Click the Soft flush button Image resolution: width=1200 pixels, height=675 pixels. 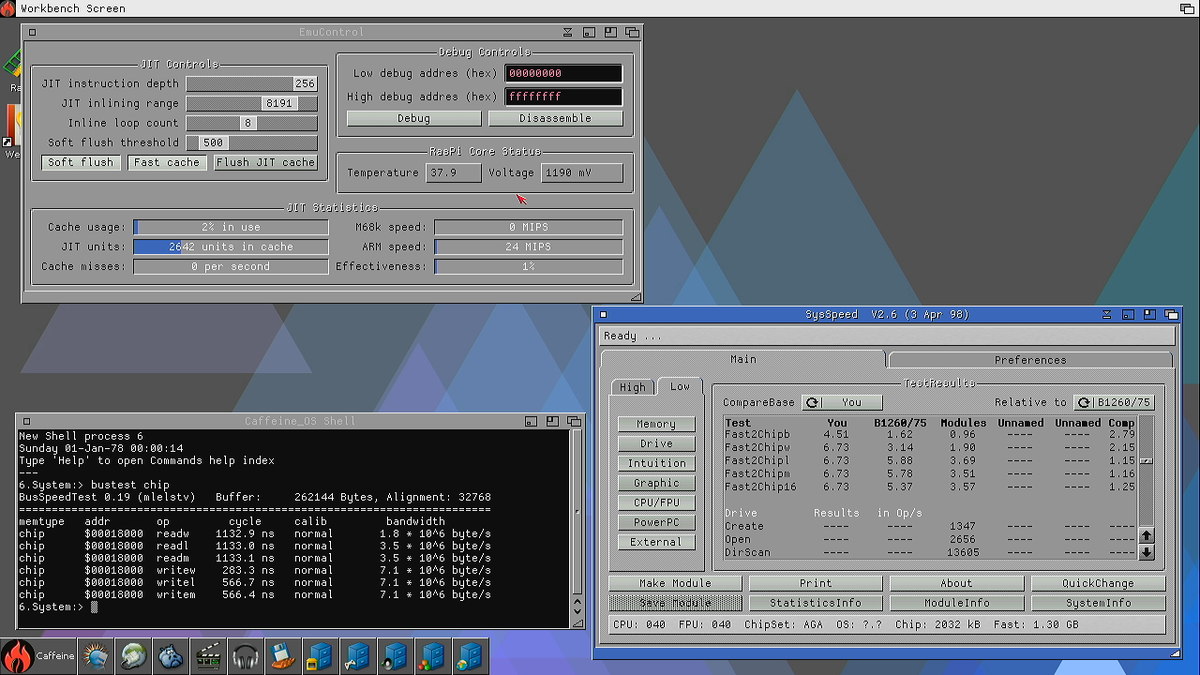[81, 162]
